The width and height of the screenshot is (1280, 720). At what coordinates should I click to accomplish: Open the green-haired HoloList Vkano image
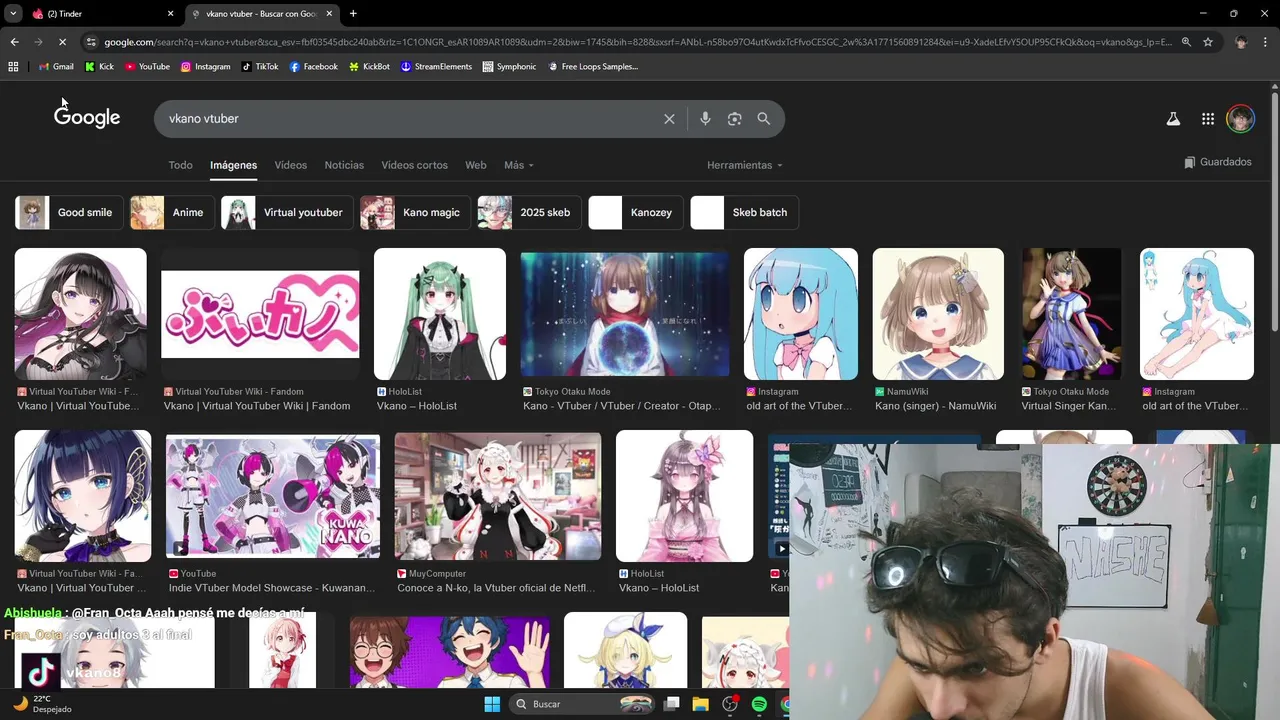[440, 314]
